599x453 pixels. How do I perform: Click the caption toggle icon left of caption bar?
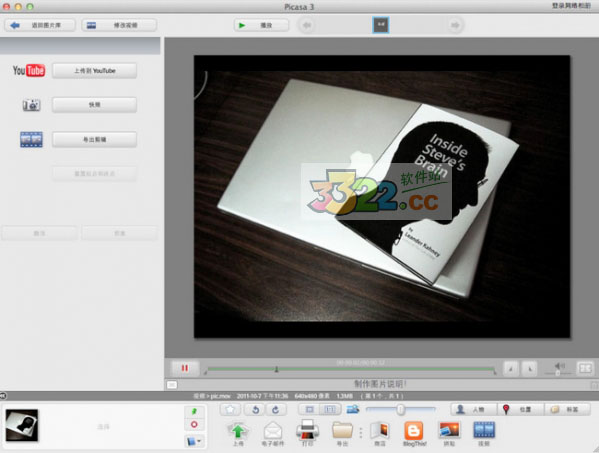172,385
